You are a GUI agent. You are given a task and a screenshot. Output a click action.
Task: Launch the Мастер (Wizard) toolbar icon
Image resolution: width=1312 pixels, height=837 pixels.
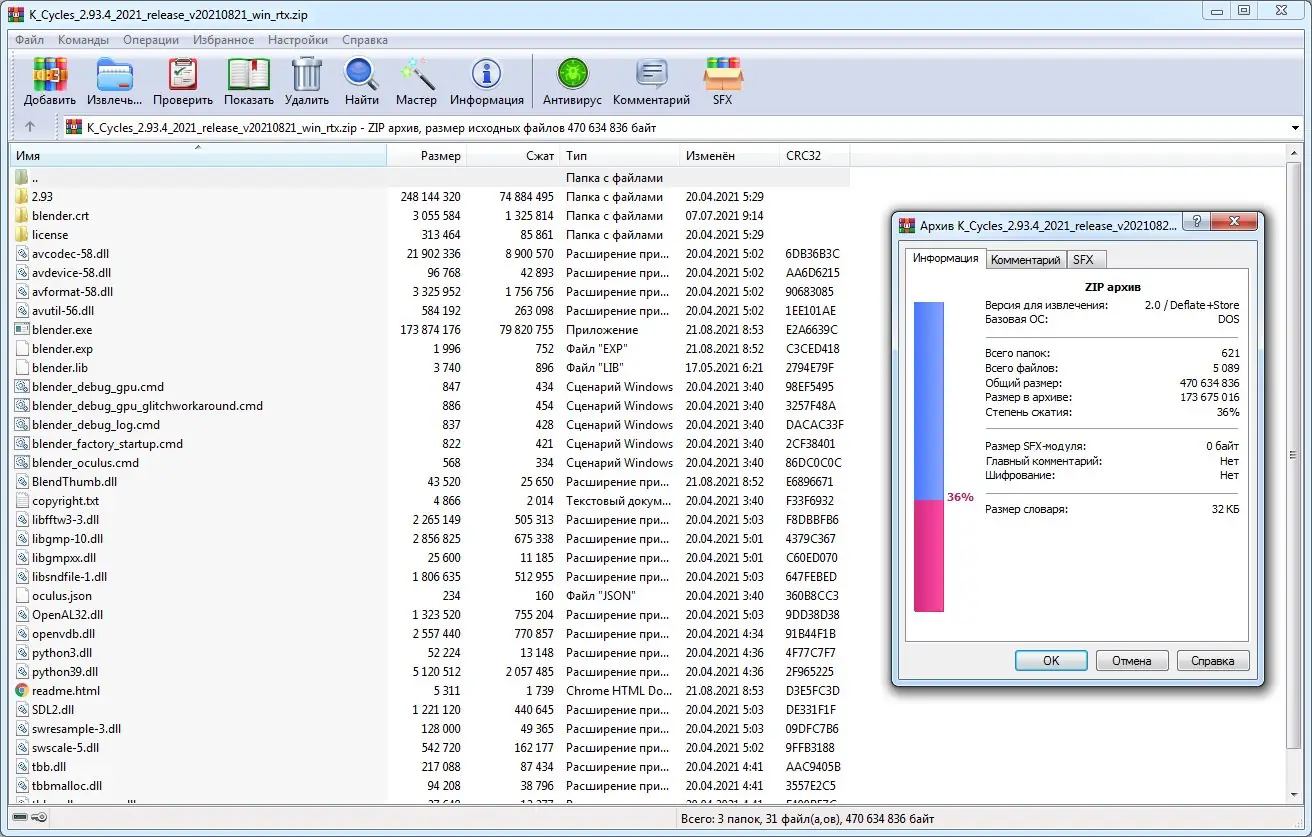pos(416,75)
